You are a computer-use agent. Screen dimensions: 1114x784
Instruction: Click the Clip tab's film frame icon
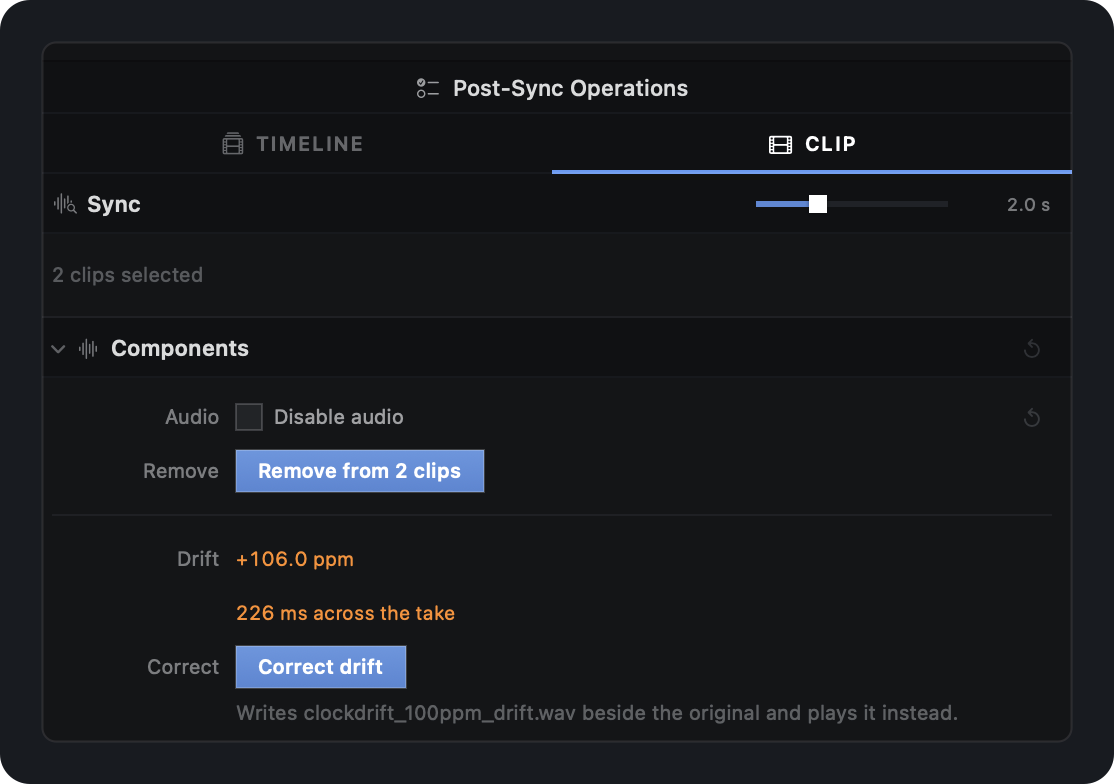coord(780,145)
